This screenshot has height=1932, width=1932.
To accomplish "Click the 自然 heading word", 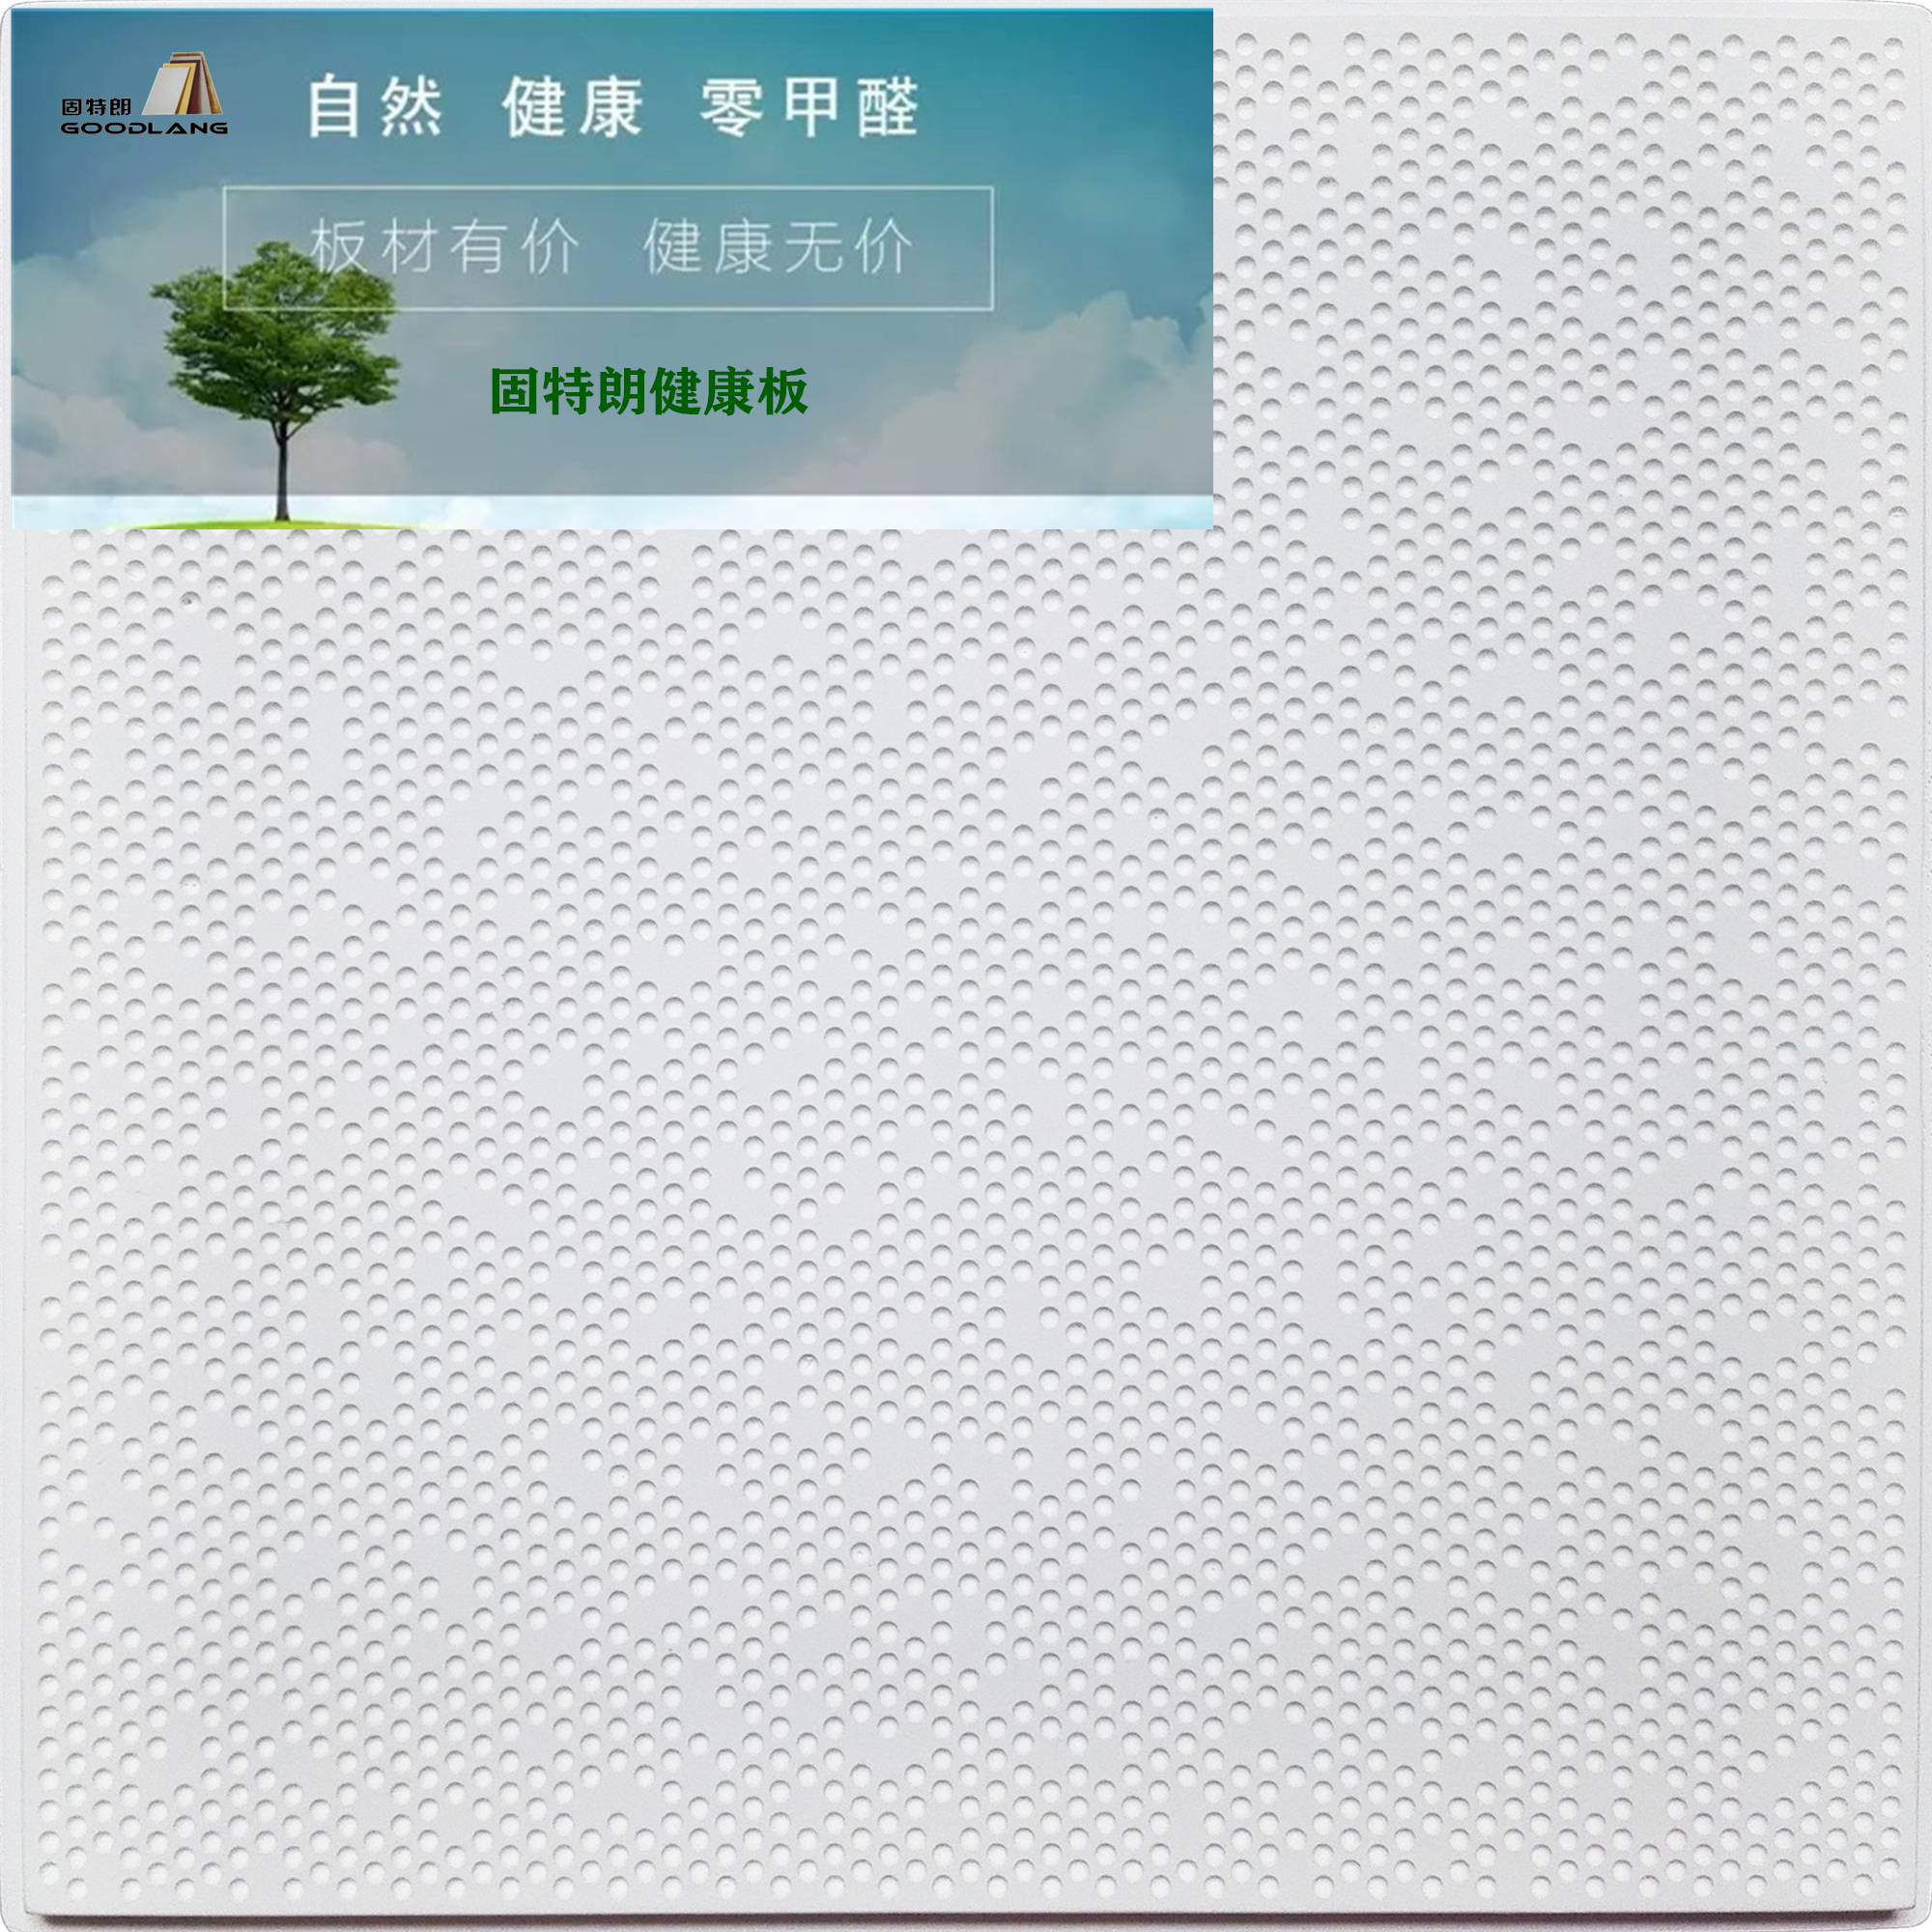I will pos(374,107).
